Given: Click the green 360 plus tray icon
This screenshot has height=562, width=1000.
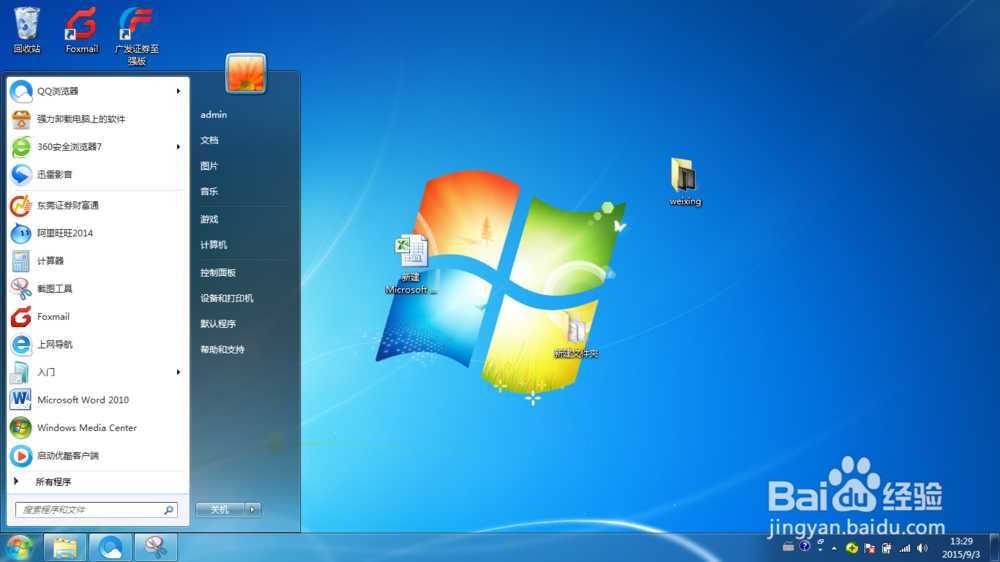Looking at the screenshot, I should coord(851,548).
